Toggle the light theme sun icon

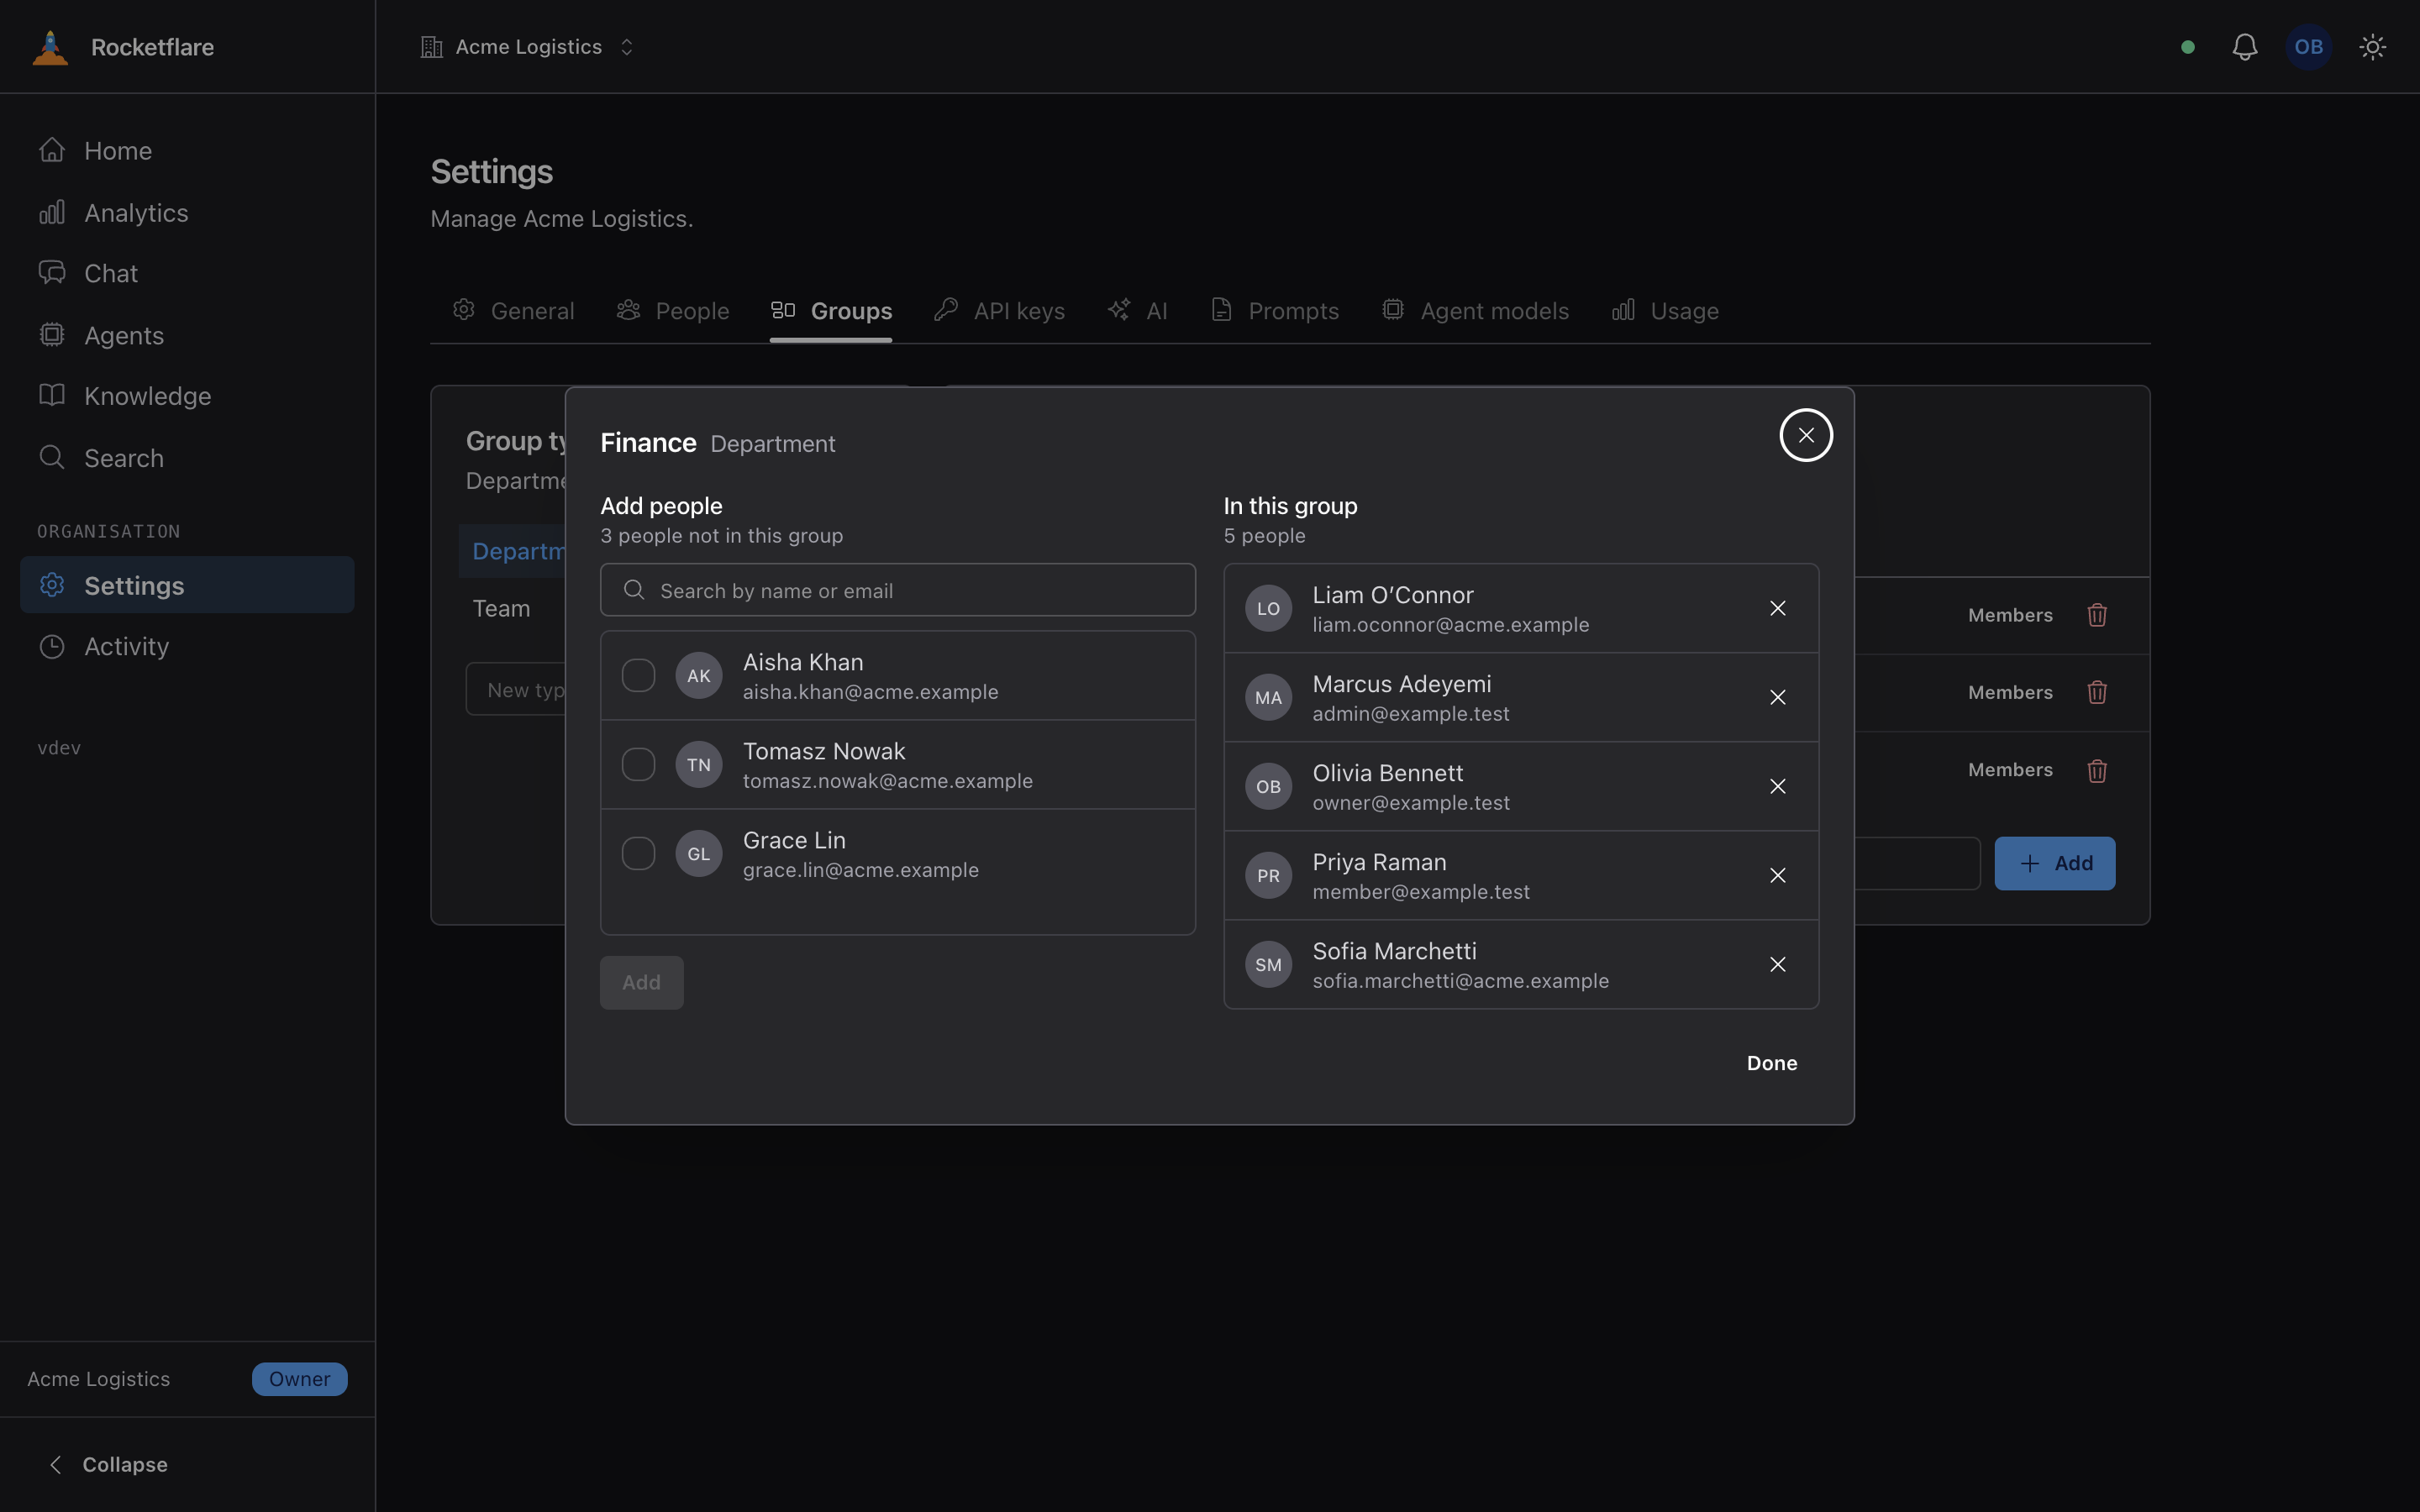pyautogui.click(x=2372, y=47)
